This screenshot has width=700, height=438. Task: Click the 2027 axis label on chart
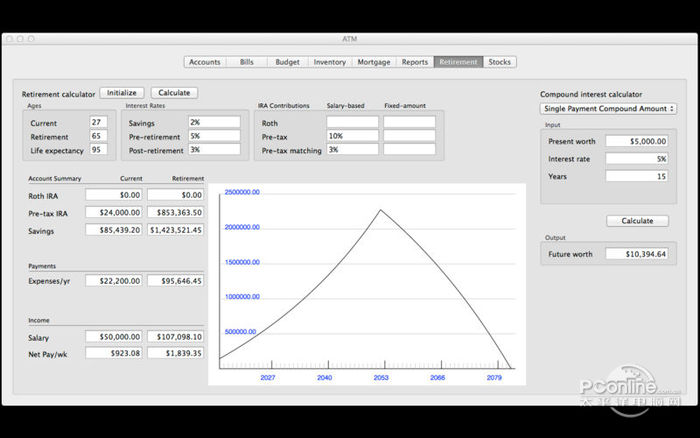268,378
